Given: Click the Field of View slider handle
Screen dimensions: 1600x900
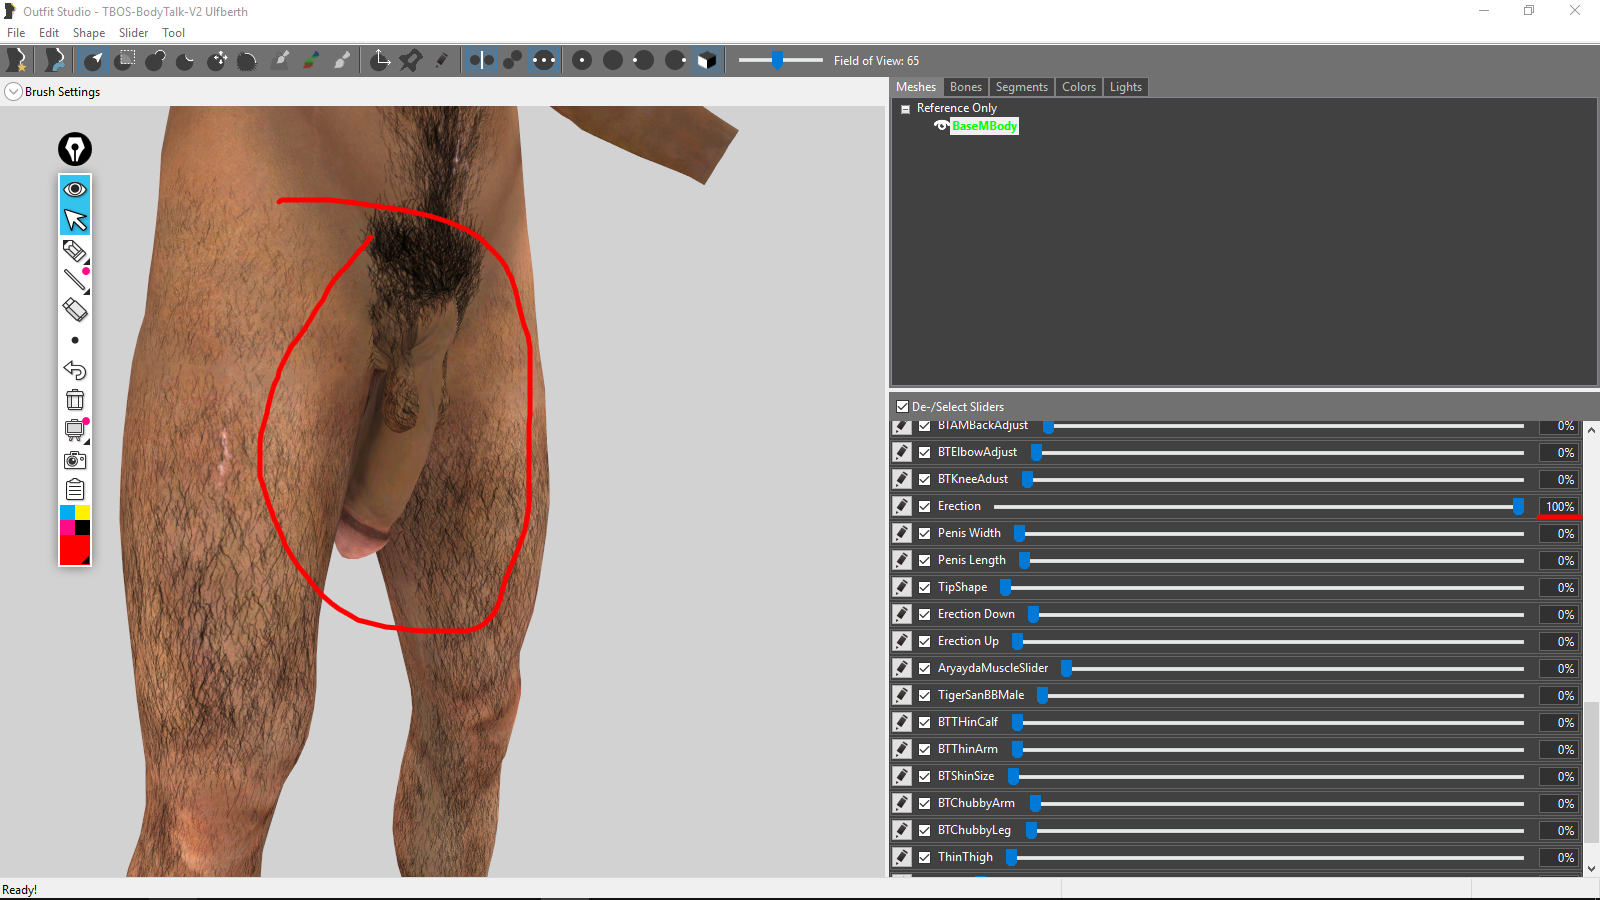Looking at the screenshot, I should coord(777,61).
